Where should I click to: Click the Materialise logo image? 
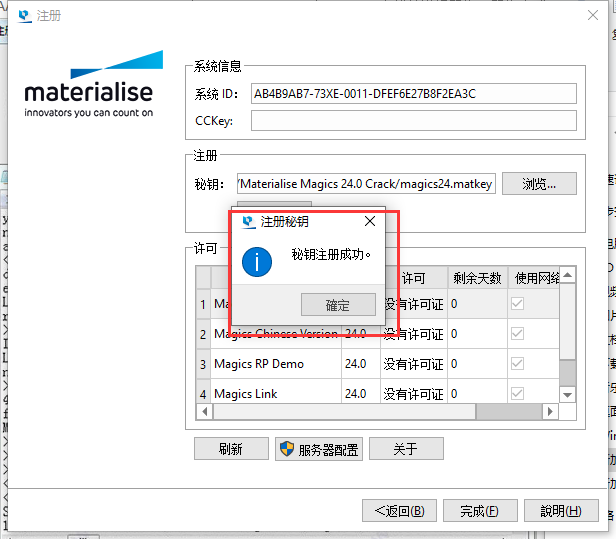pyautogui.click(x=94, y=84)
